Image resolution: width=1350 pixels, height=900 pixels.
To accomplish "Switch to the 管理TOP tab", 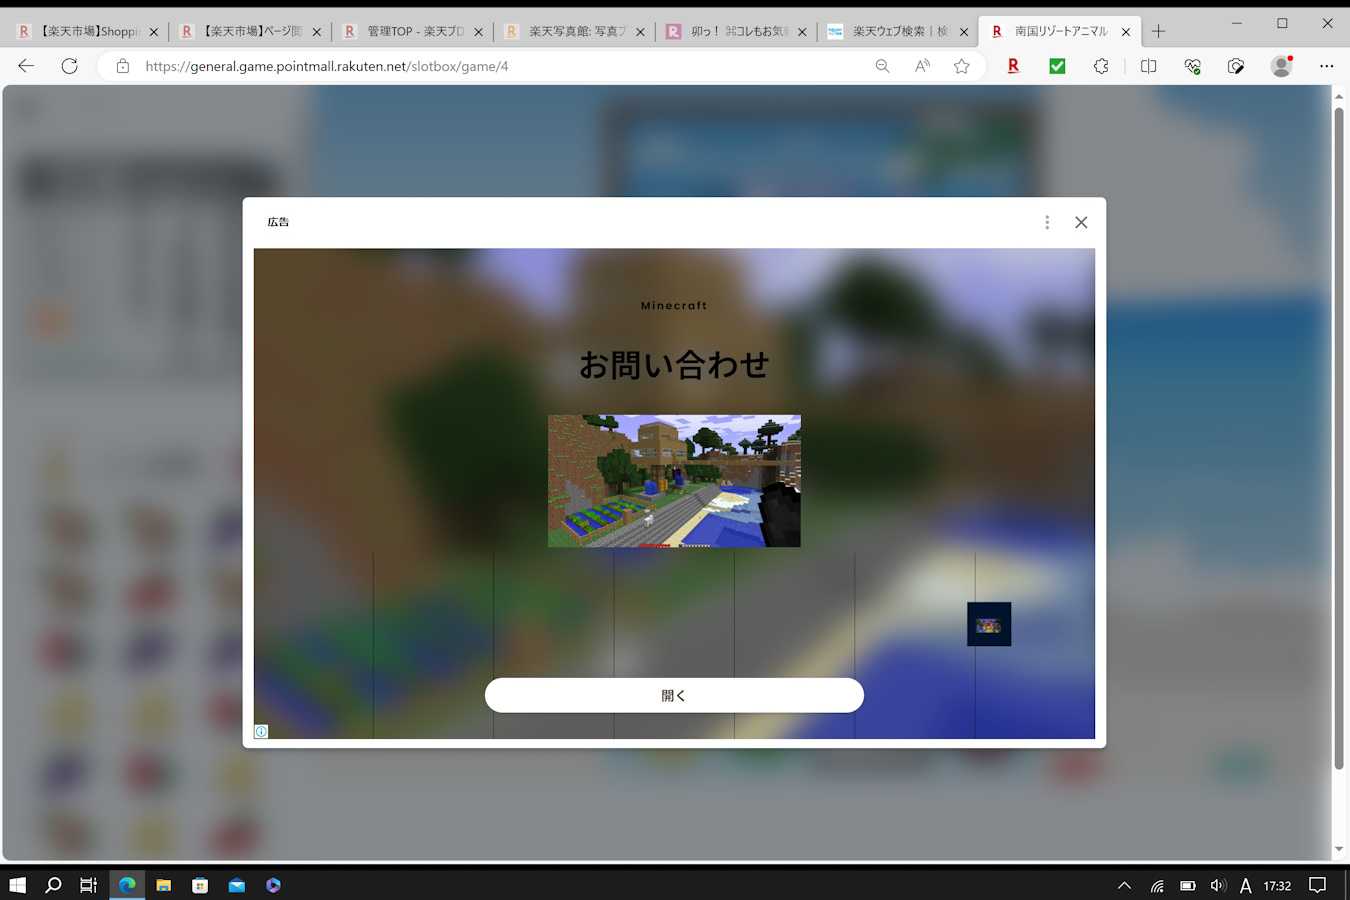I will (410, 32).
